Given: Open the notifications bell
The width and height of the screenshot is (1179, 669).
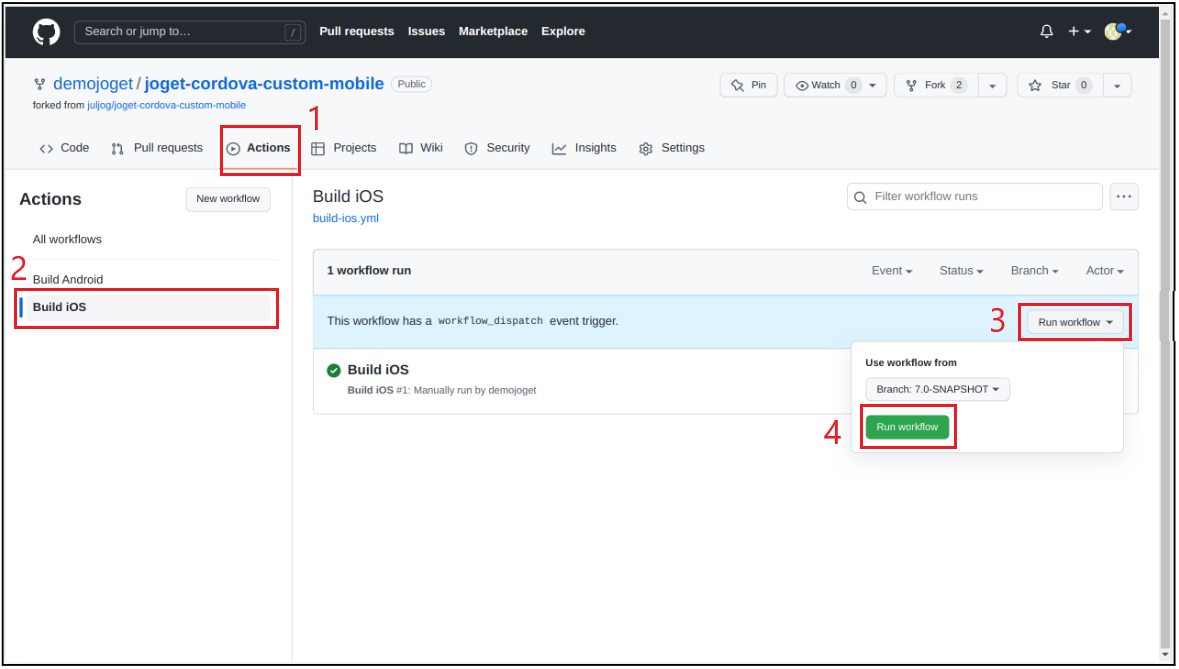Looking at the screenshot, I should (x=1046, y=32).
